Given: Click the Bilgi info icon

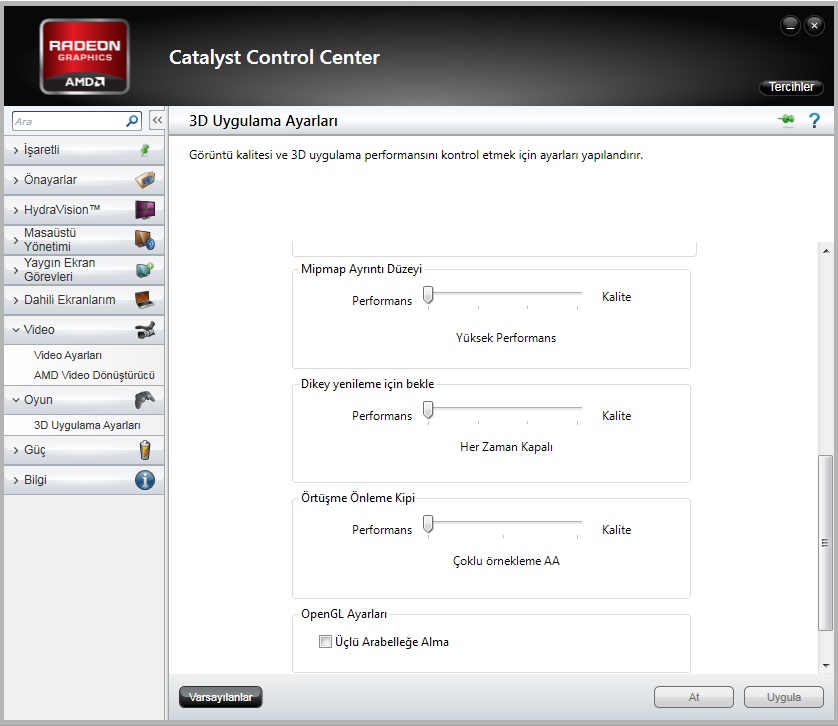Looking at the screenshot, I should pyautogui.click(x=145, y=480).
